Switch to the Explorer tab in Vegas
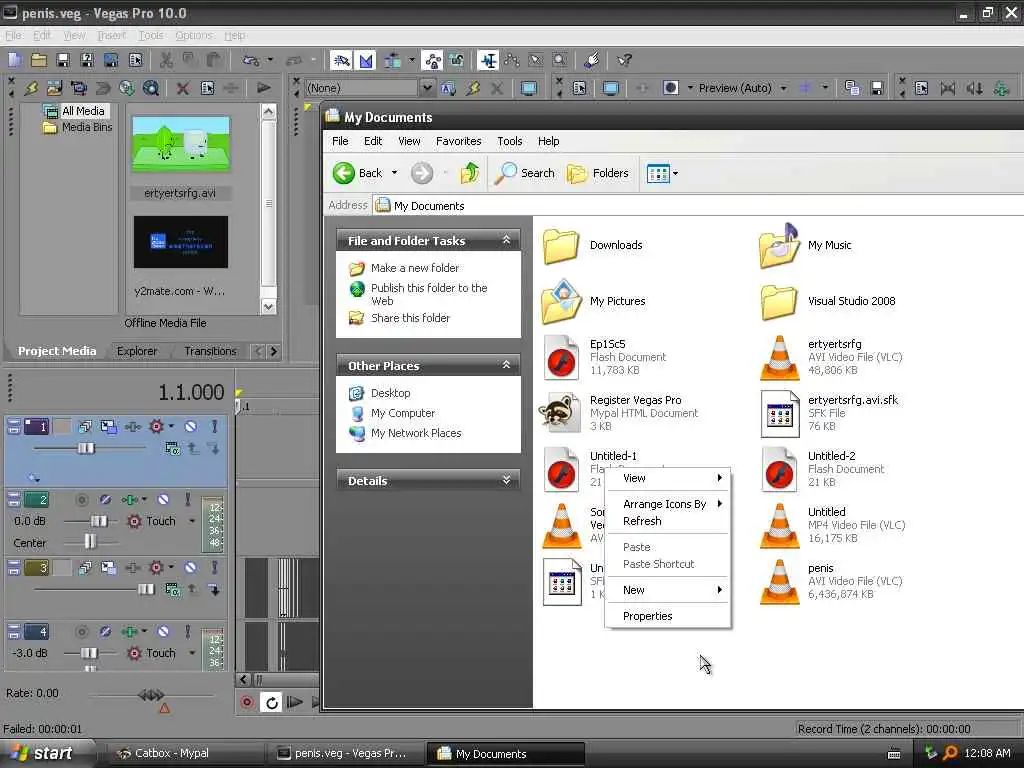The image size is (1024, 768). pyautogui.click(x=136, y=351)
